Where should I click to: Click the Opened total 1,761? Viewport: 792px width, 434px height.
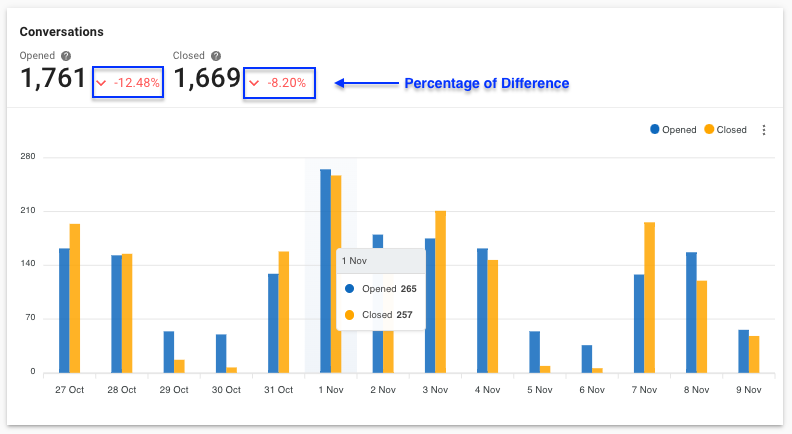pos(53,80)
